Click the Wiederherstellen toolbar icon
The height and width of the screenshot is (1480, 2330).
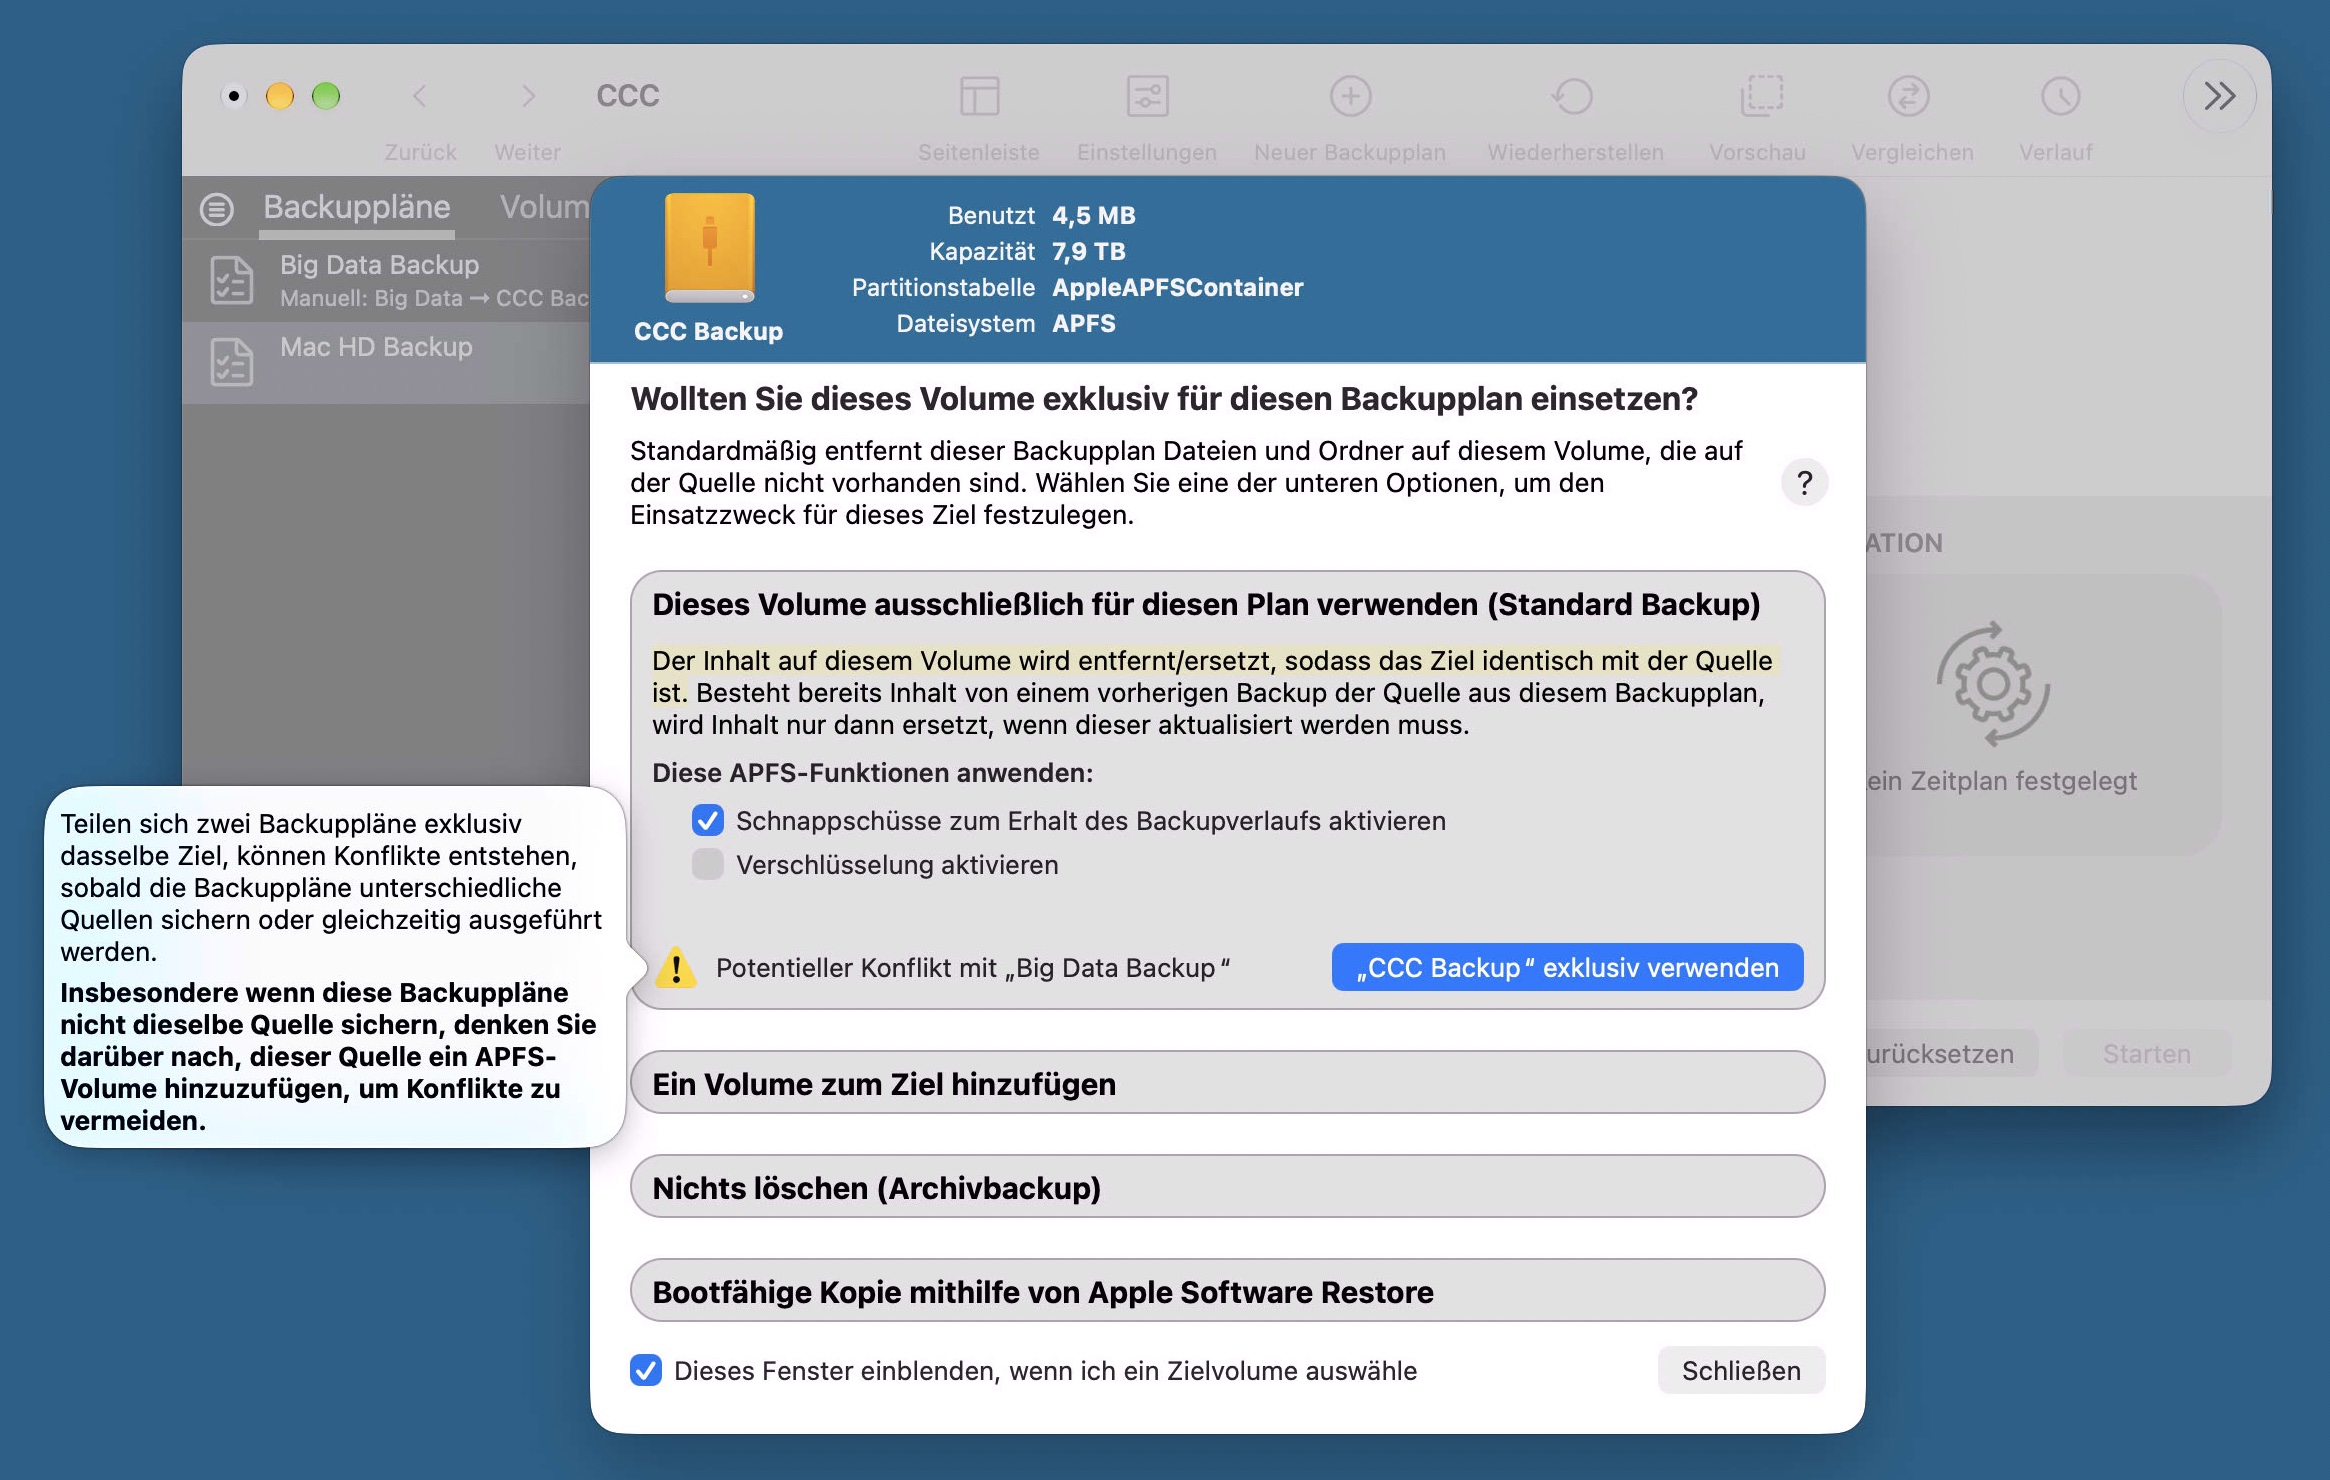[1574, 97]
